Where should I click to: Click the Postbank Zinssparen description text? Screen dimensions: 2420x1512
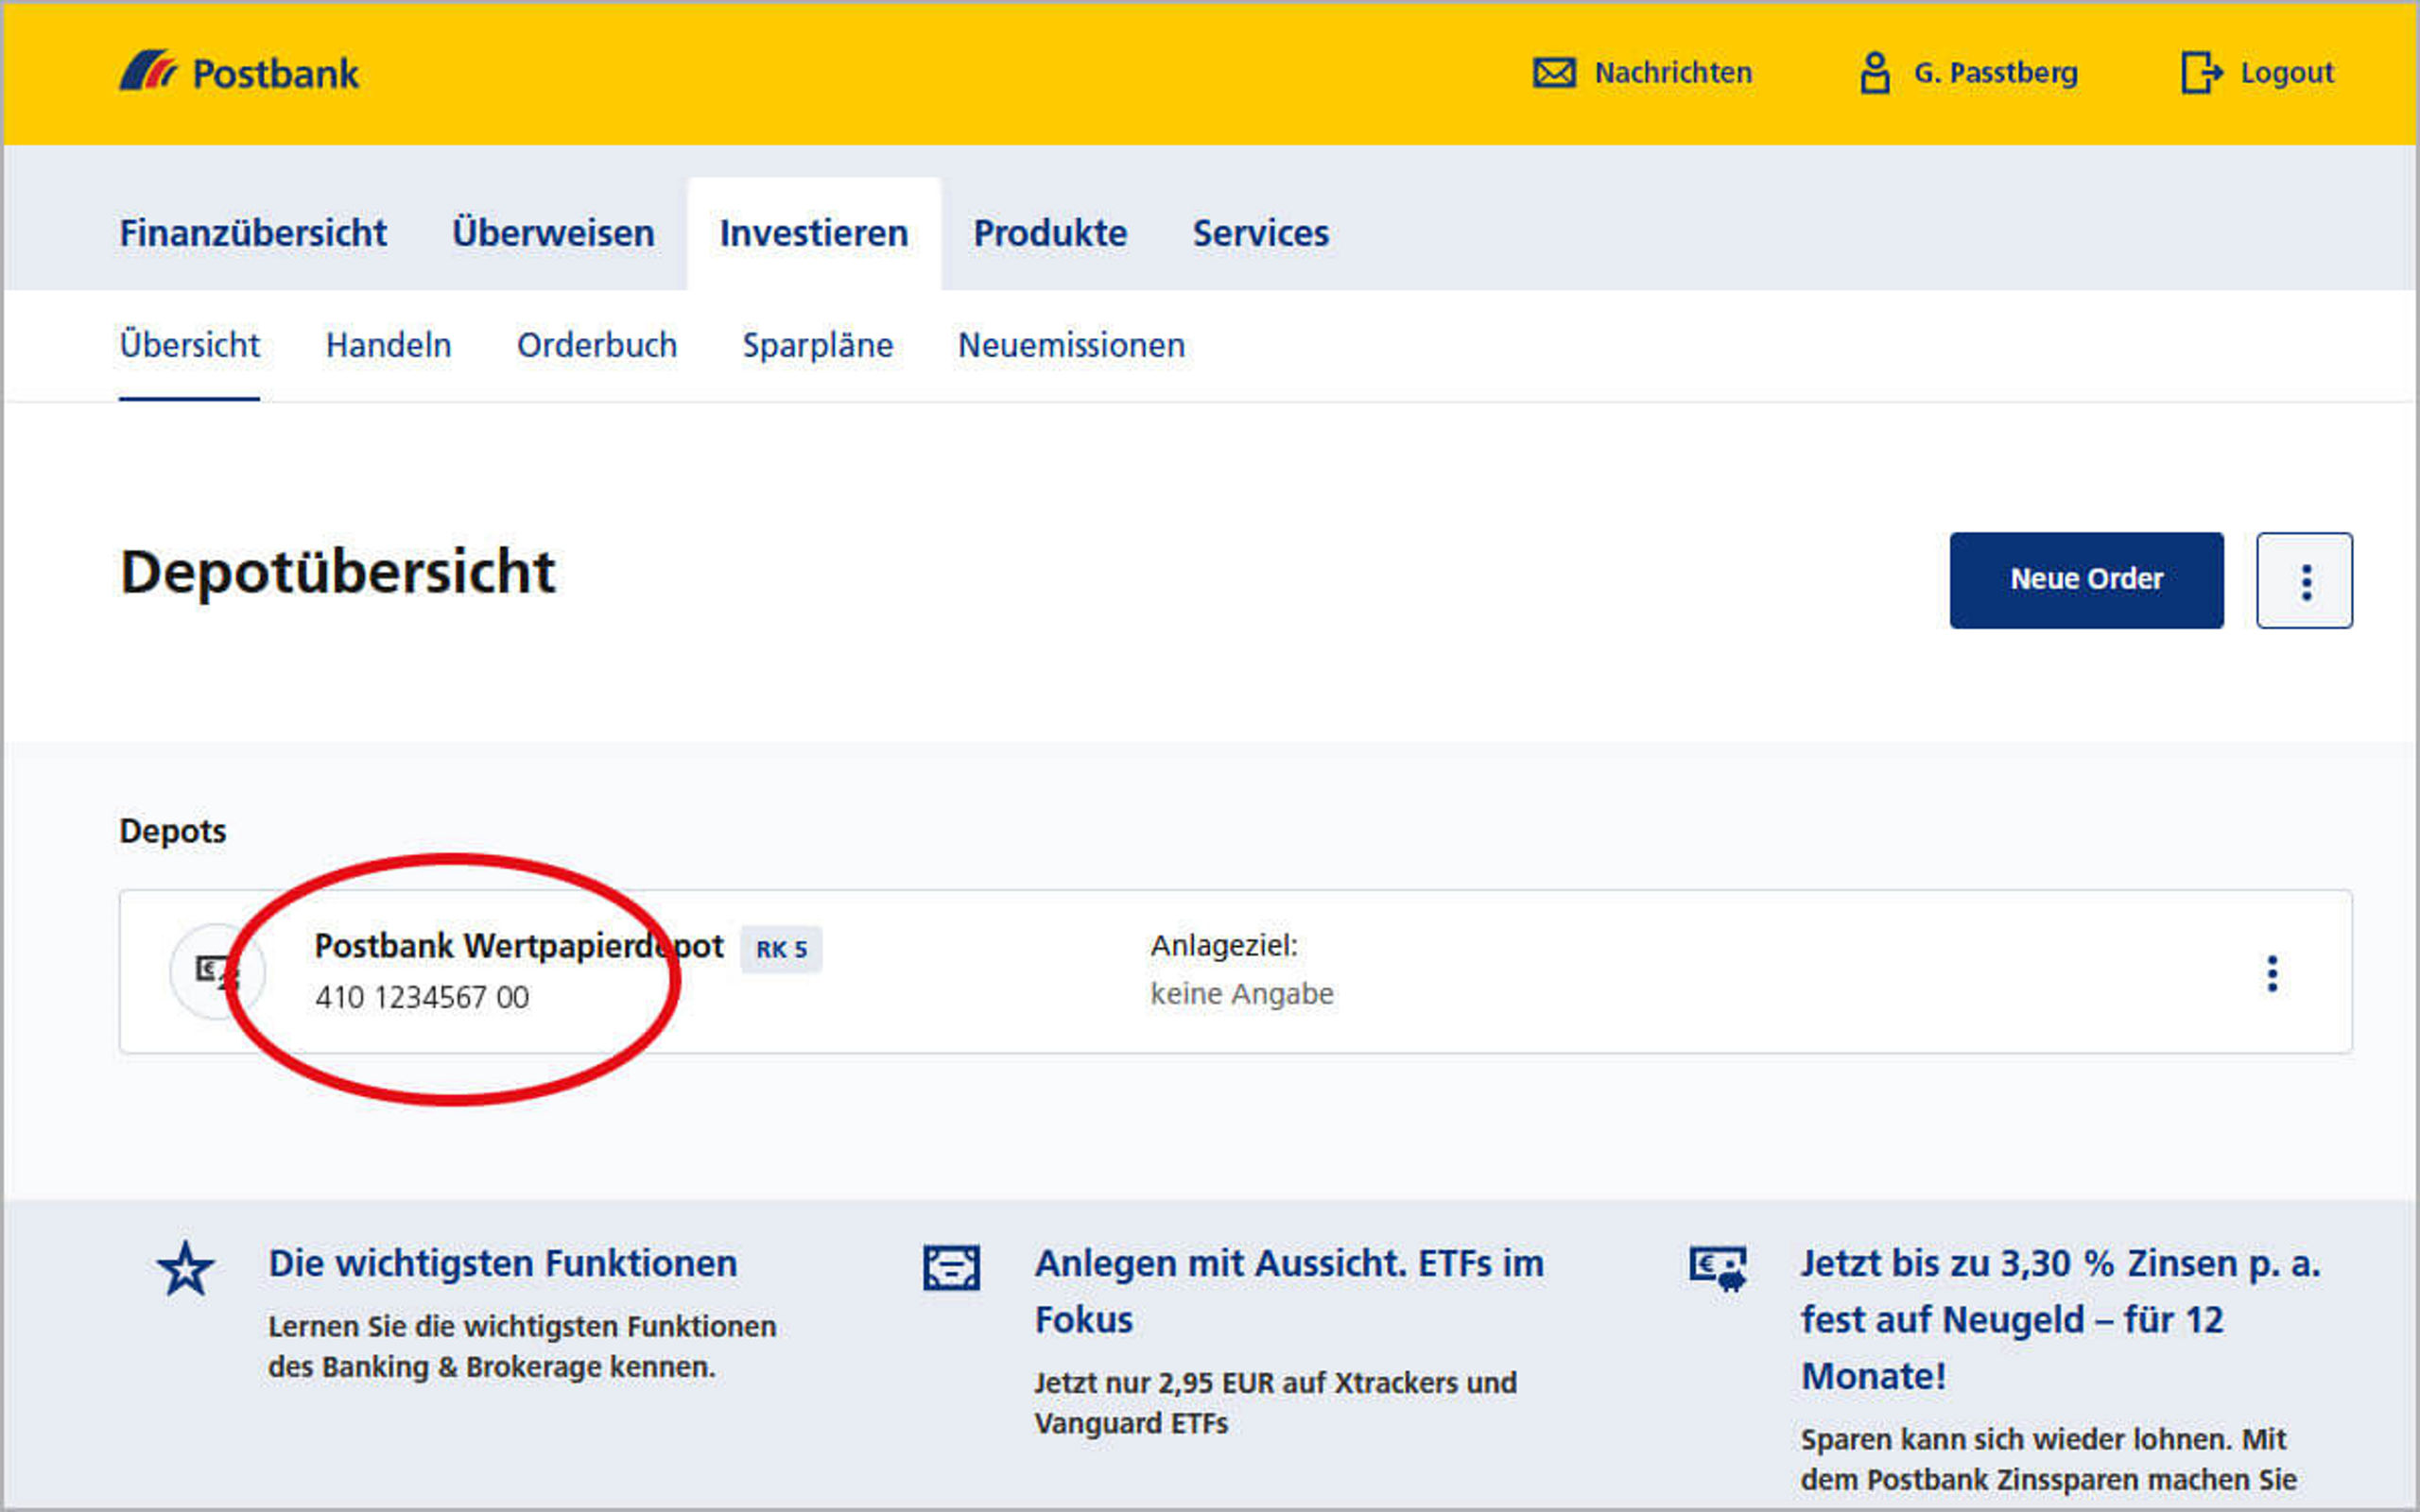2048,1459
